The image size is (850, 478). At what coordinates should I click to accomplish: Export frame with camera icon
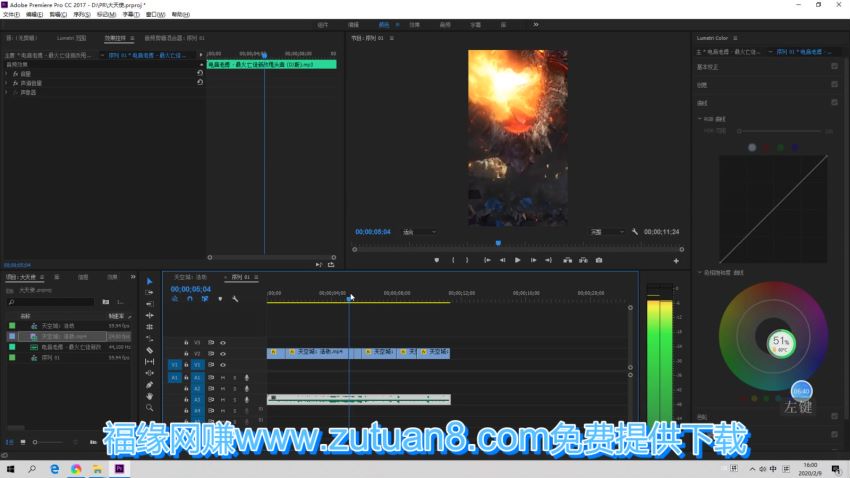(599, 260)
